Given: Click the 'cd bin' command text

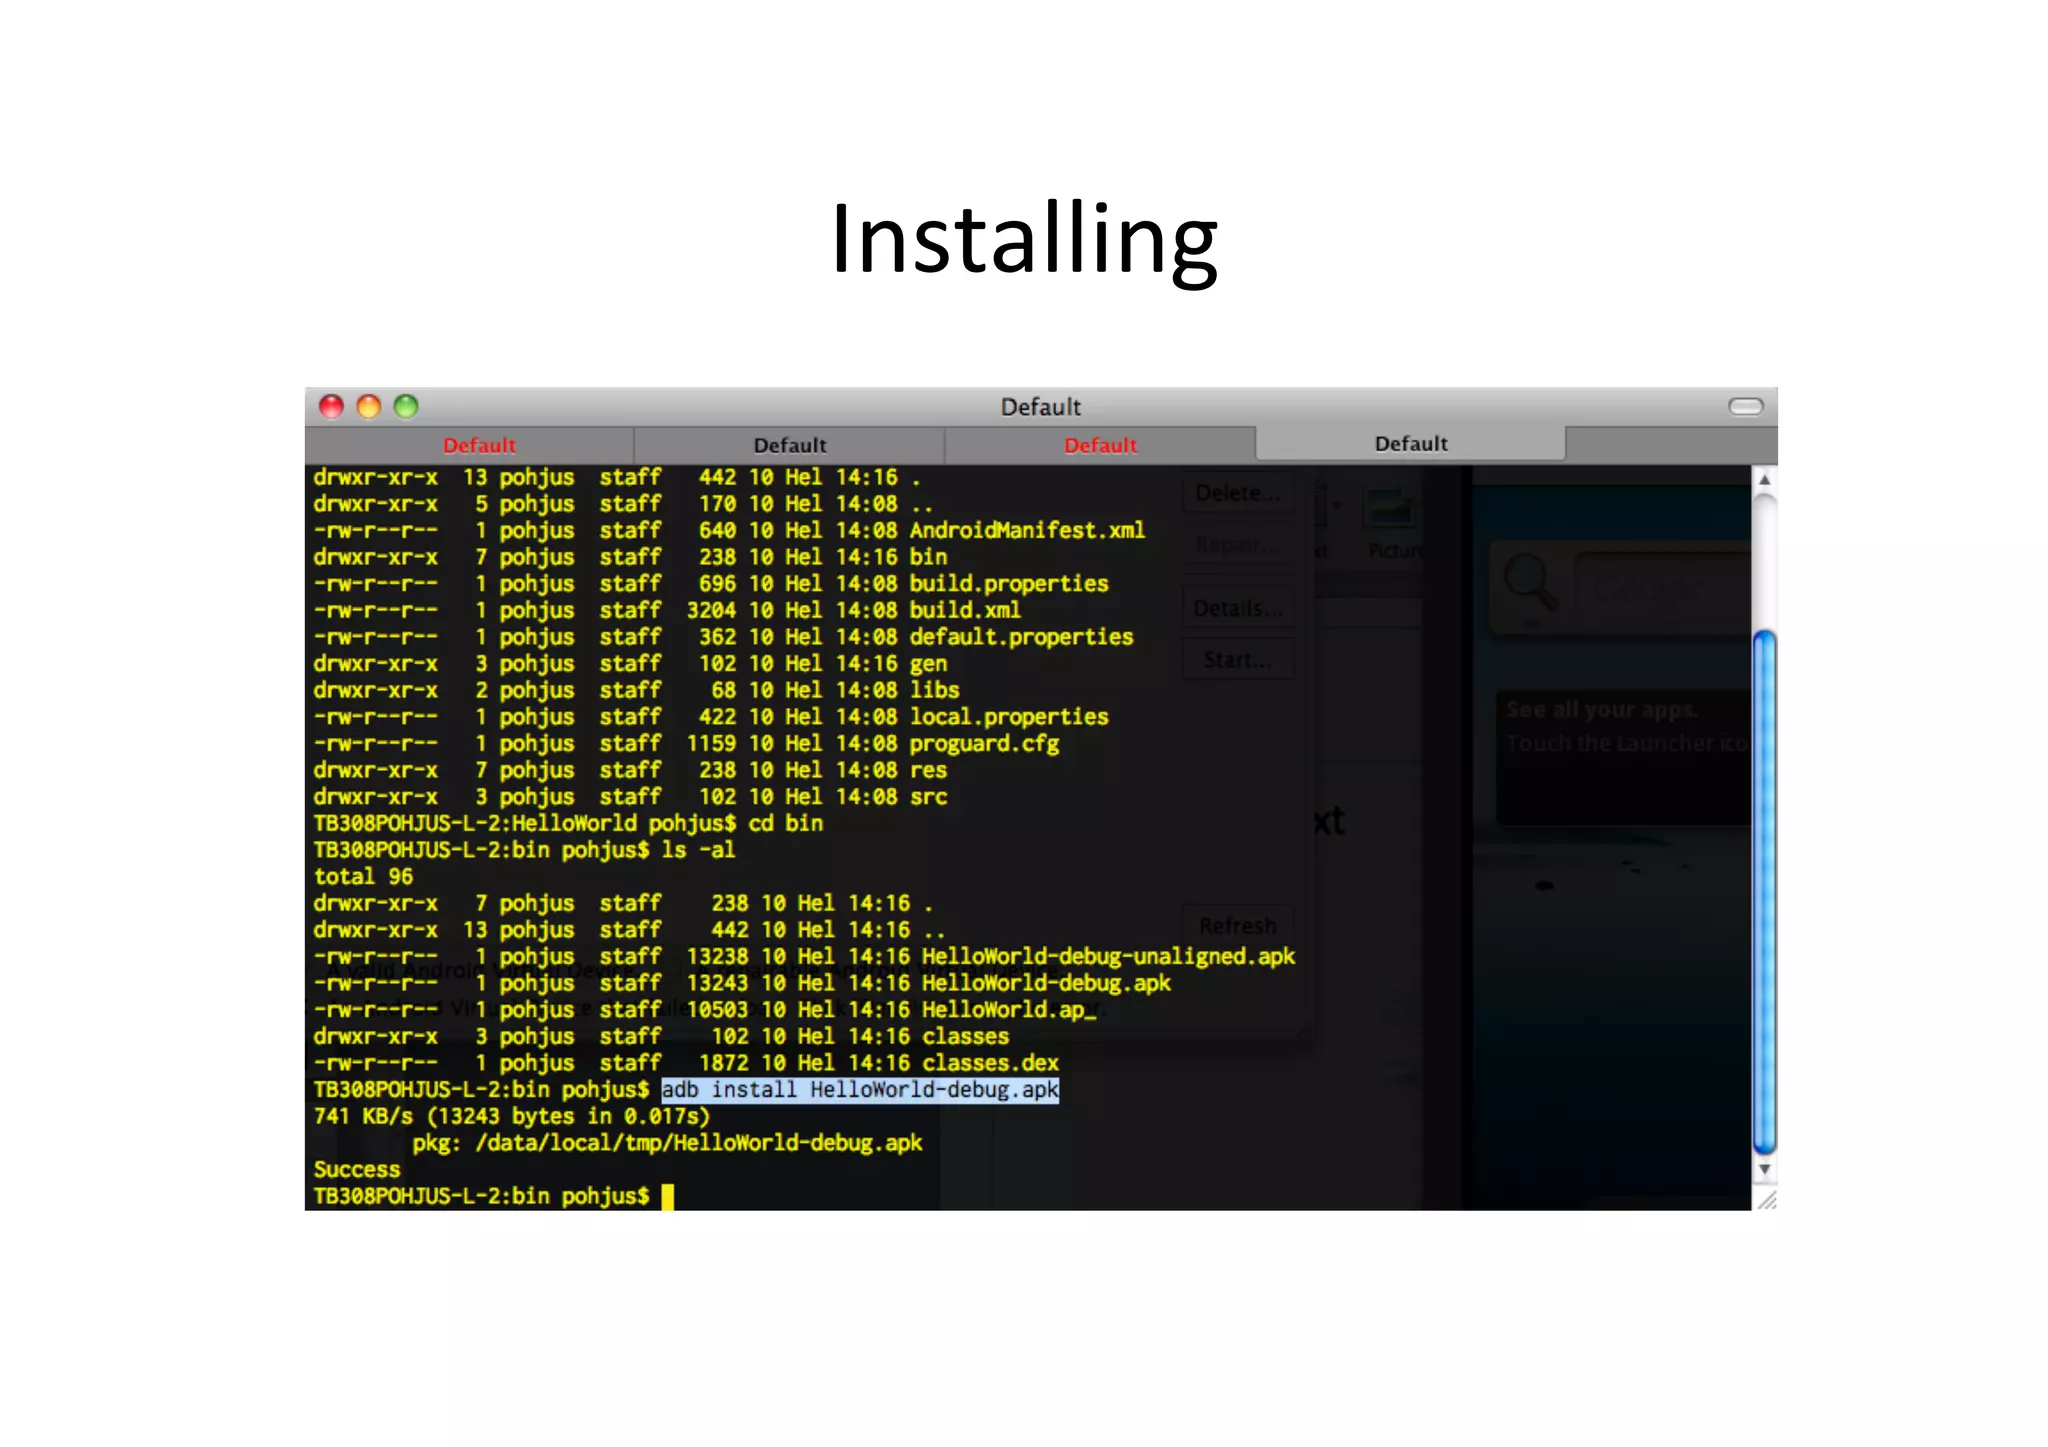Looking at the screenshot, I should click(785, 823).
